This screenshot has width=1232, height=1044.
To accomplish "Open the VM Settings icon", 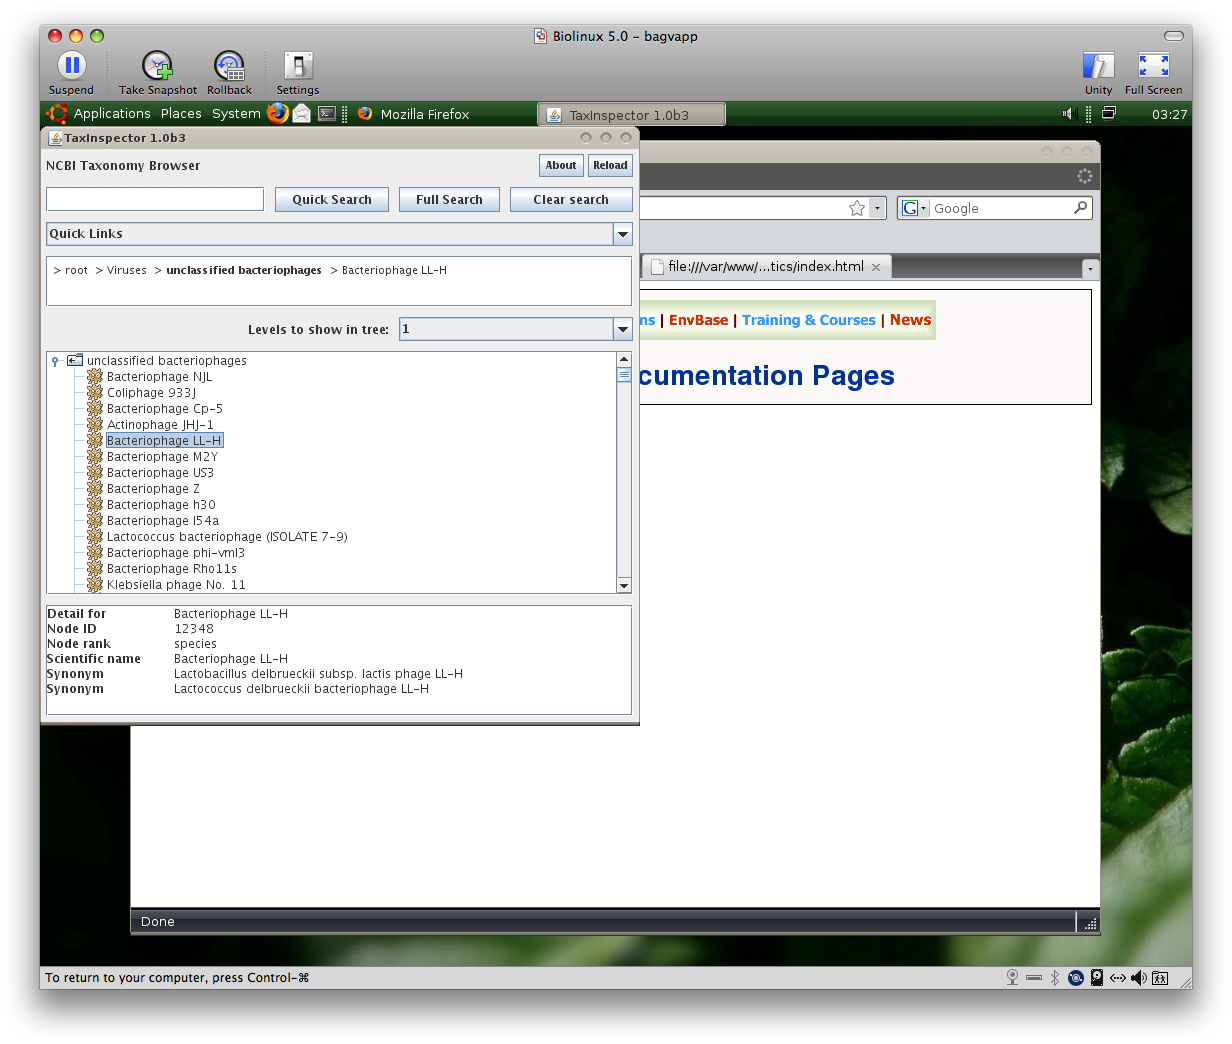I will pyautogui.click(x=298, y=66).
